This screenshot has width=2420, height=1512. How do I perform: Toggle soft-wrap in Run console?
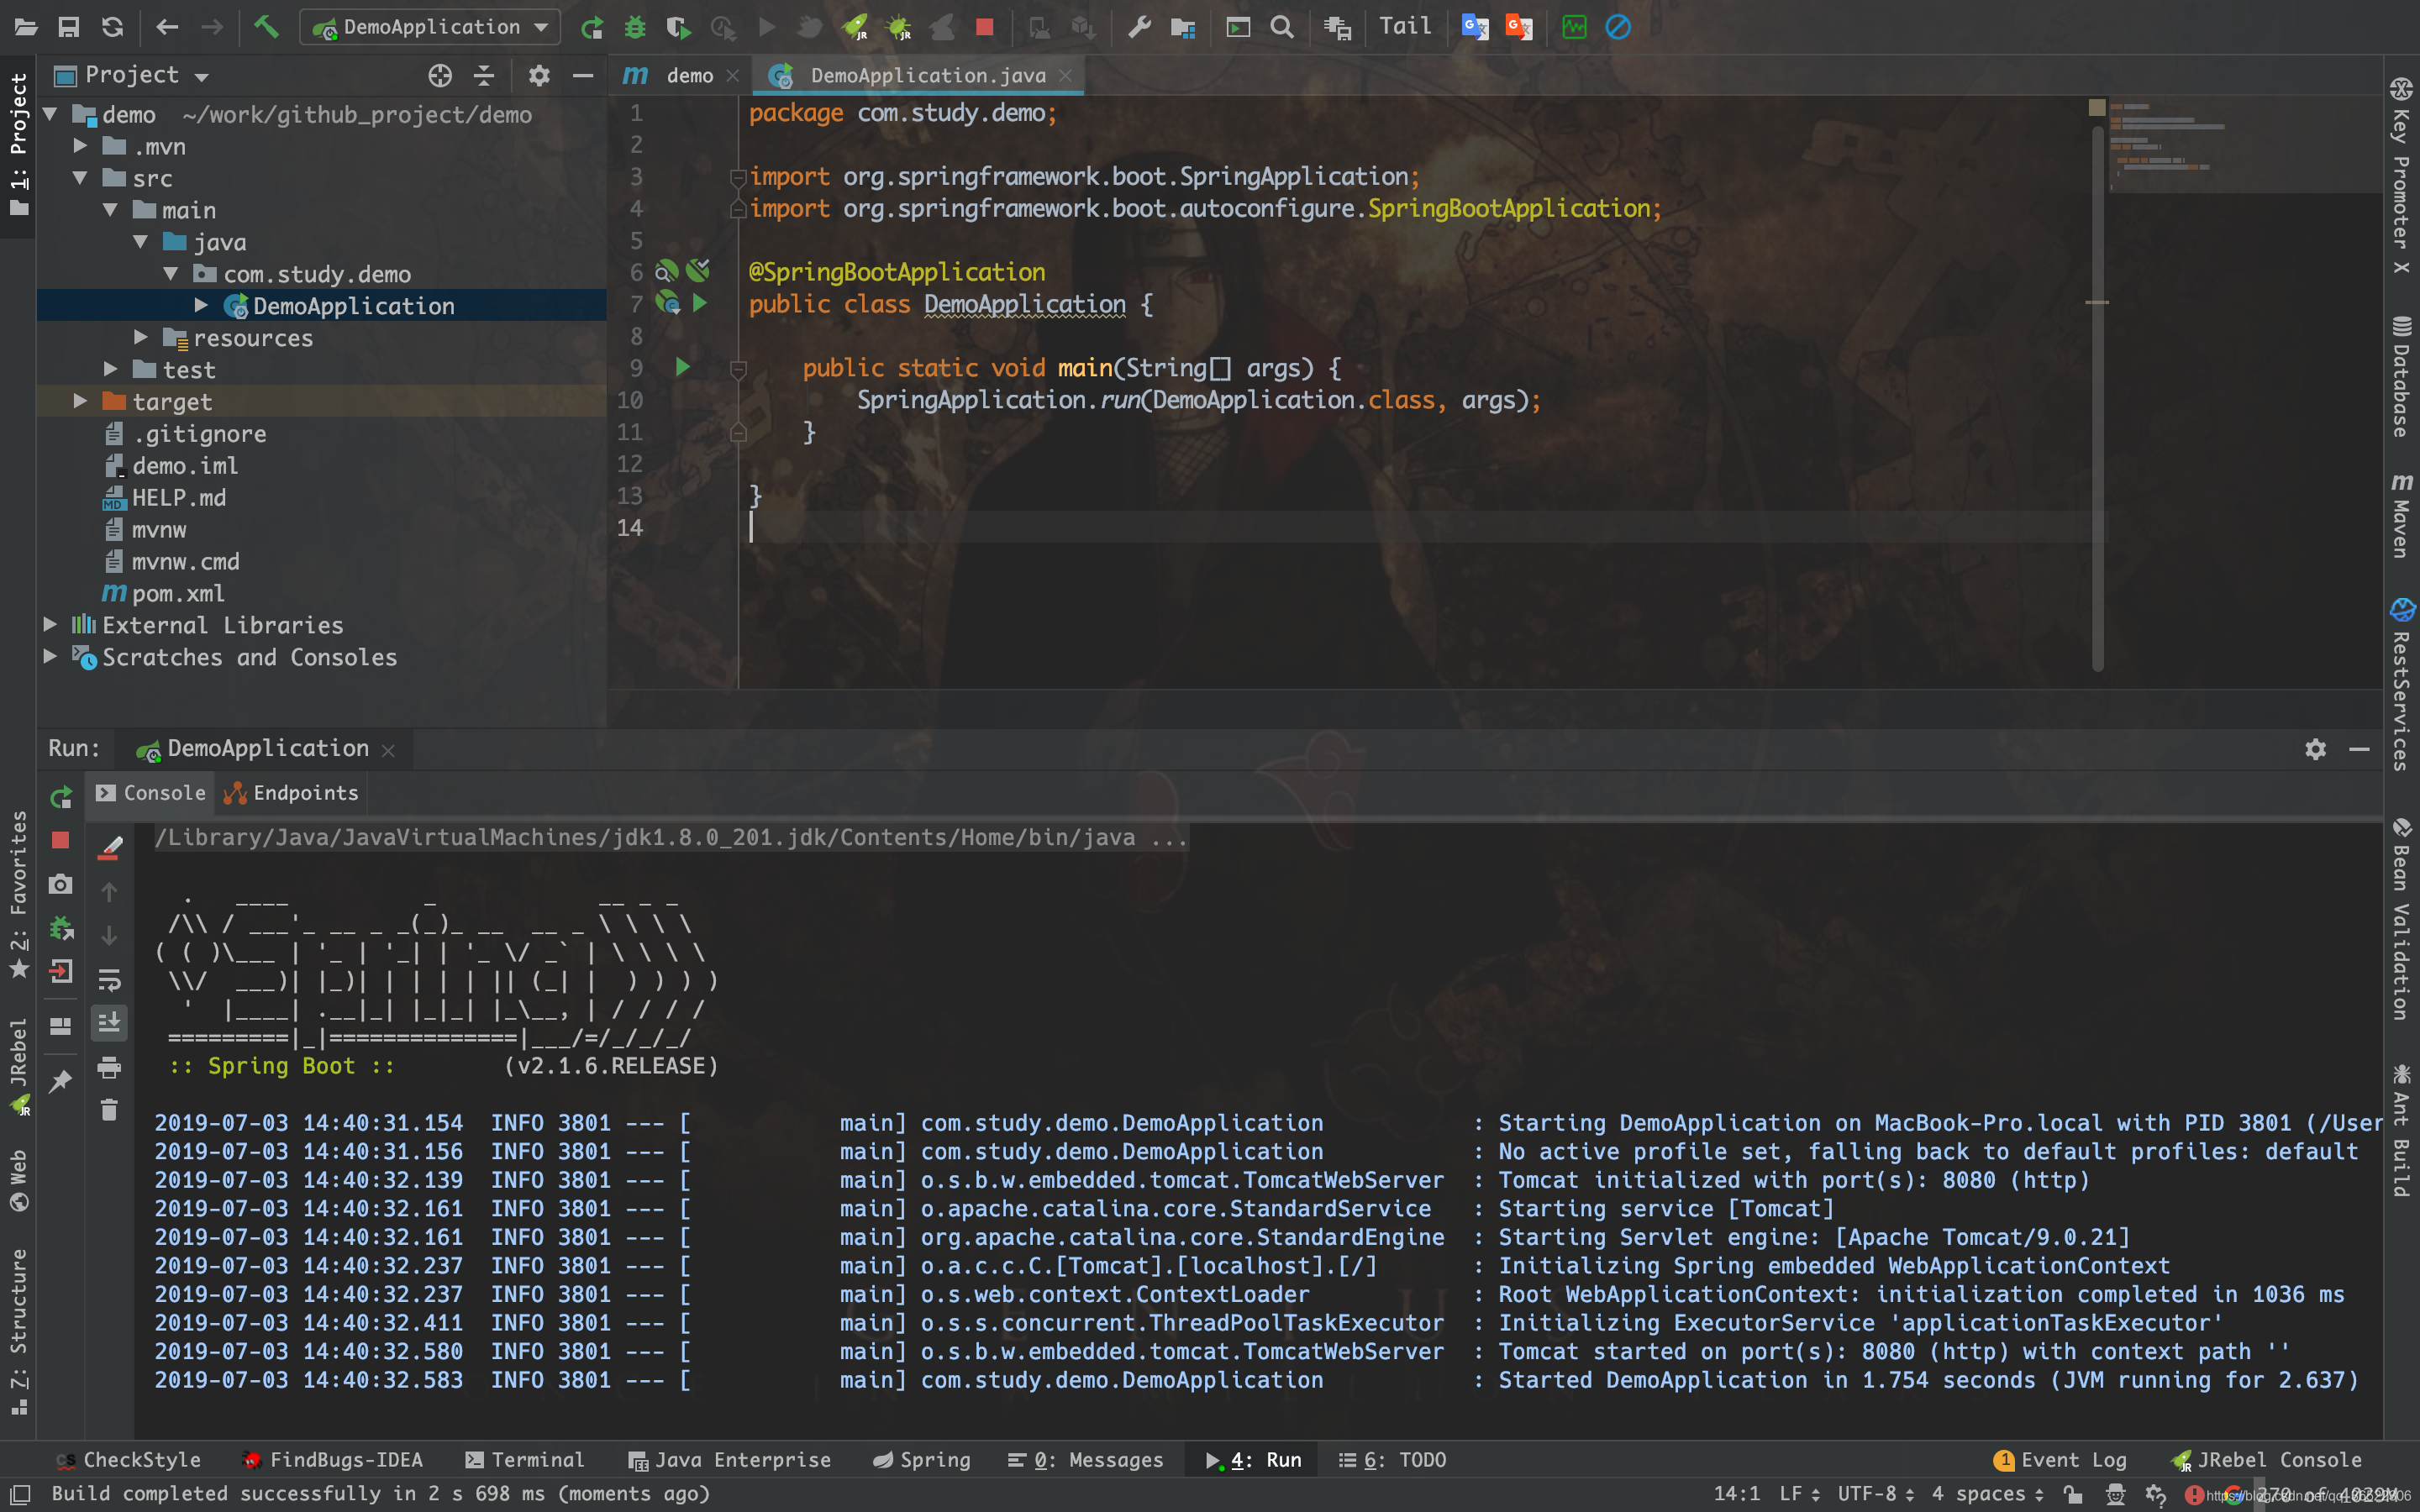click(109, 979)
